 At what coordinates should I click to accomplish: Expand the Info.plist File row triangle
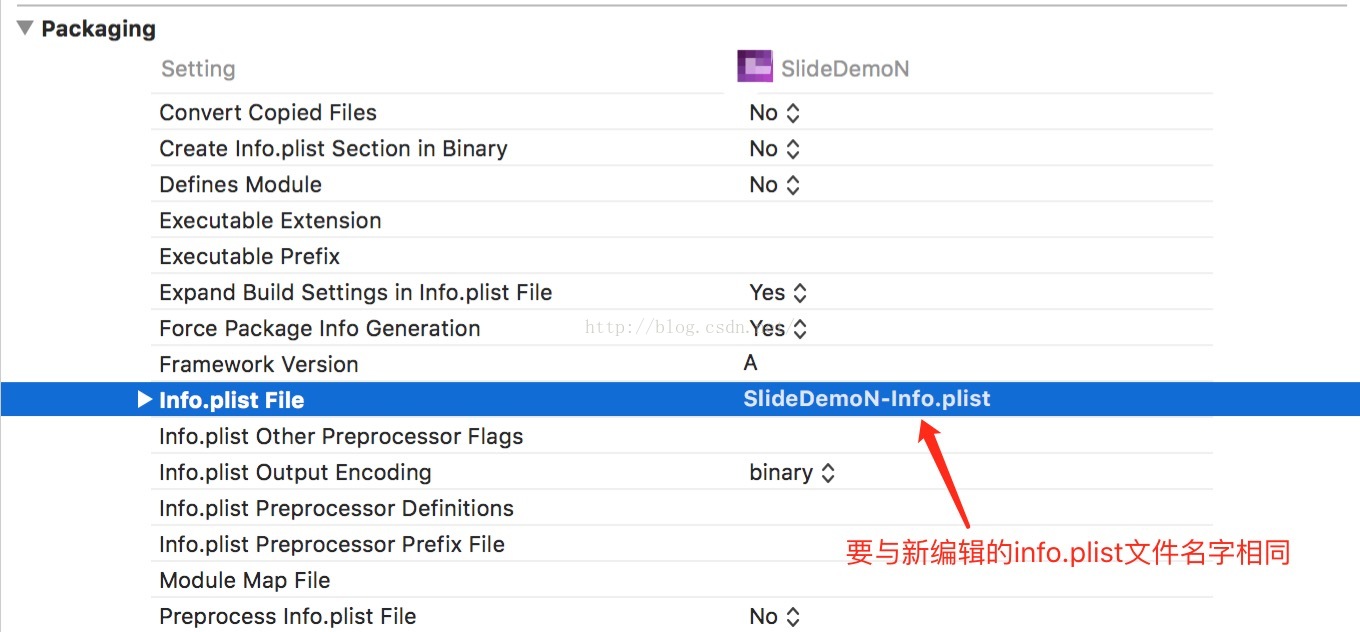pos(144,400)
